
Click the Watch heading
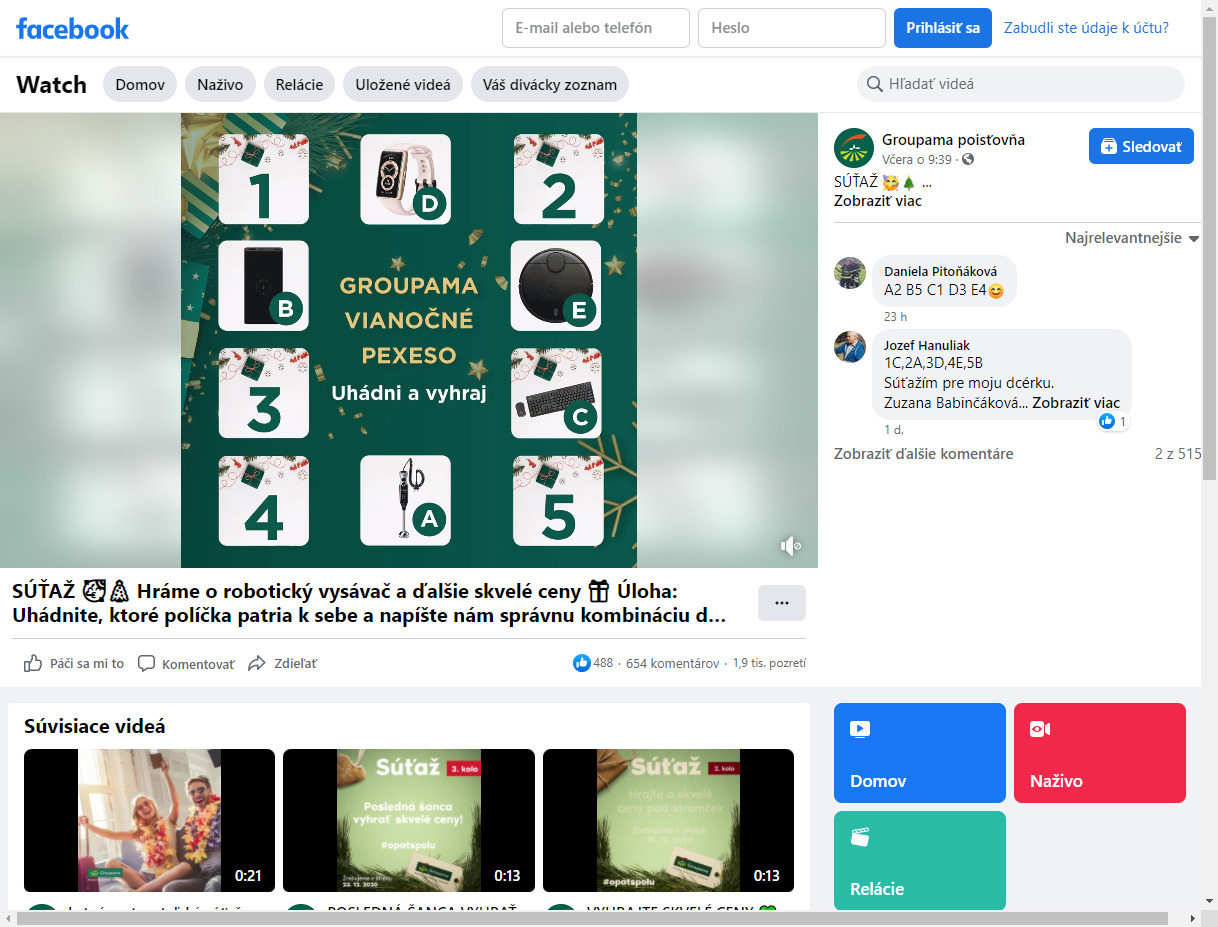click(x=51, y=84)
